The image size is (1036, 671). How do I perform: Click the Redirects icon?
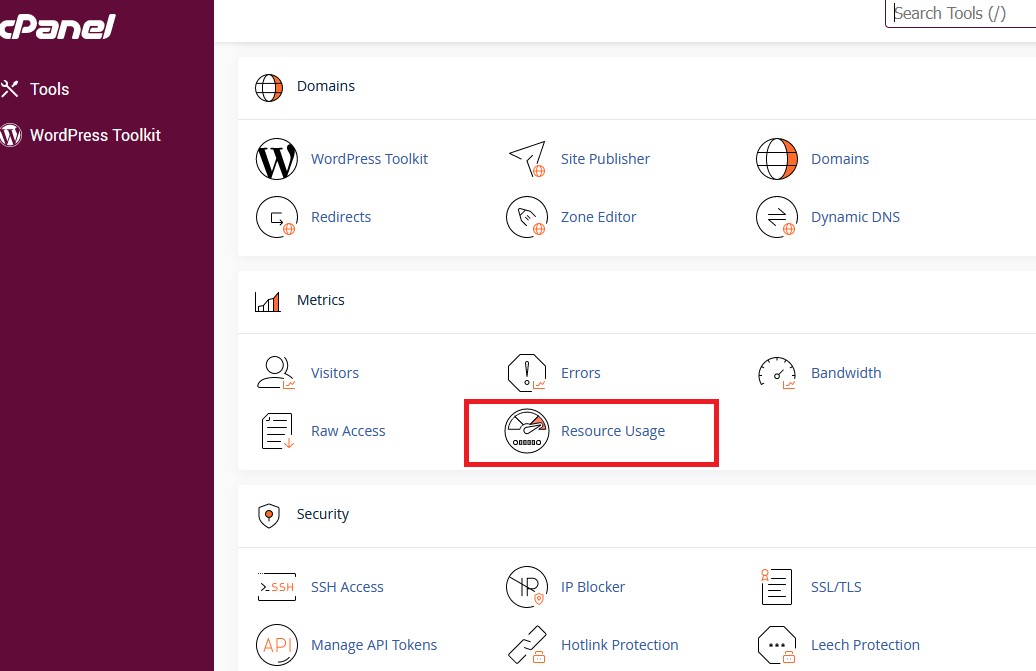pos(277,217)
